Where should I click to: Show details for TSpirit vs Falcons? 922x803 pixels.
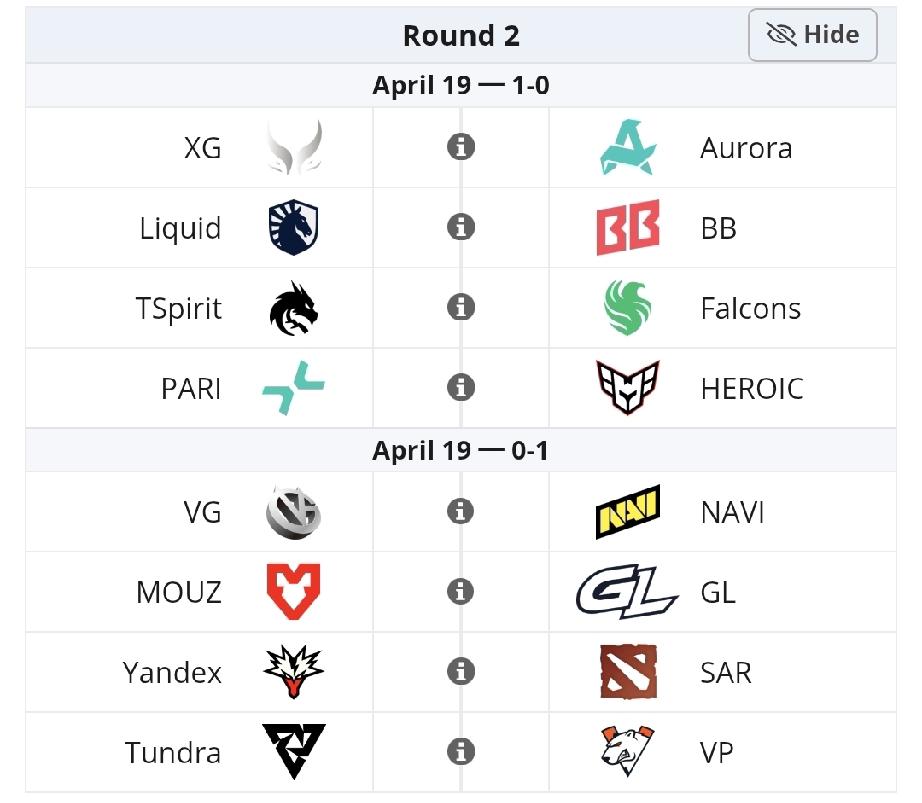(x=460, y=307)
